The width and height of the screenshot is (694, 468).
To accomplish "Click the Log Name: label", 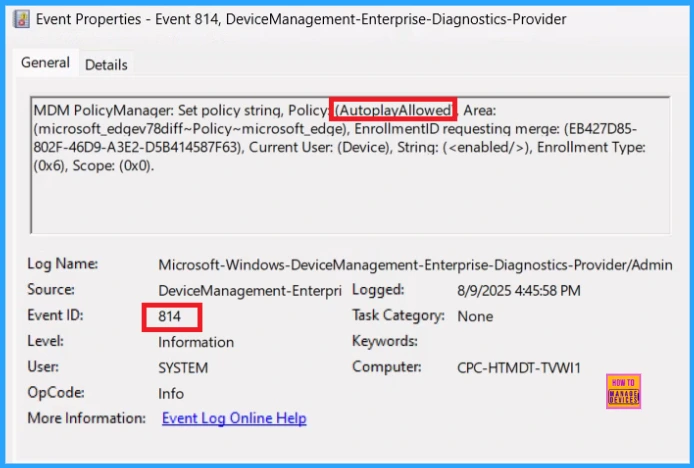I will [63, 264].
